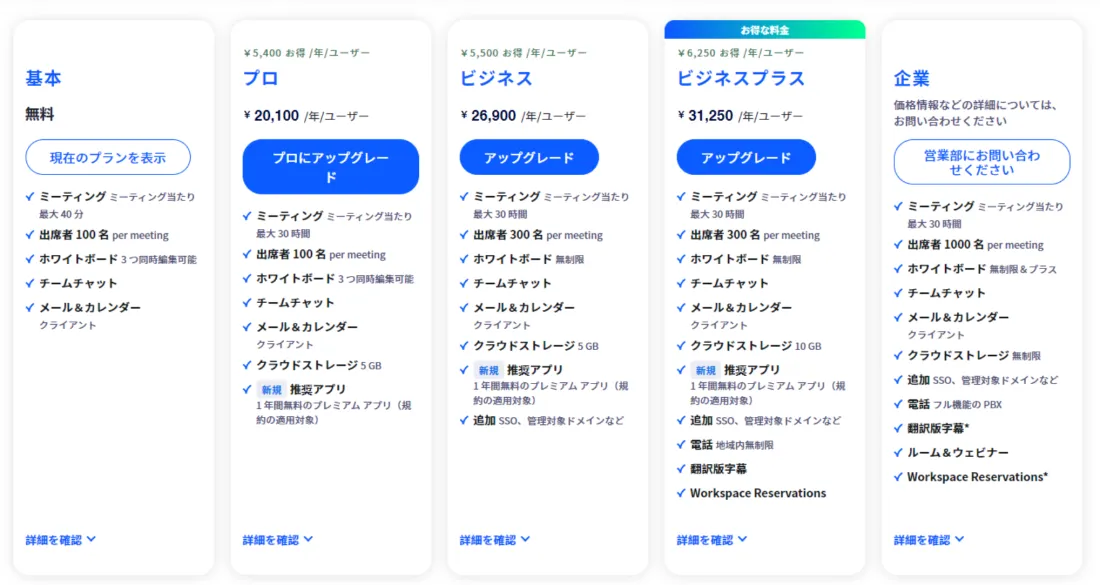Click 現在のプランを表示 button in 基本 plan

point(108,157)
